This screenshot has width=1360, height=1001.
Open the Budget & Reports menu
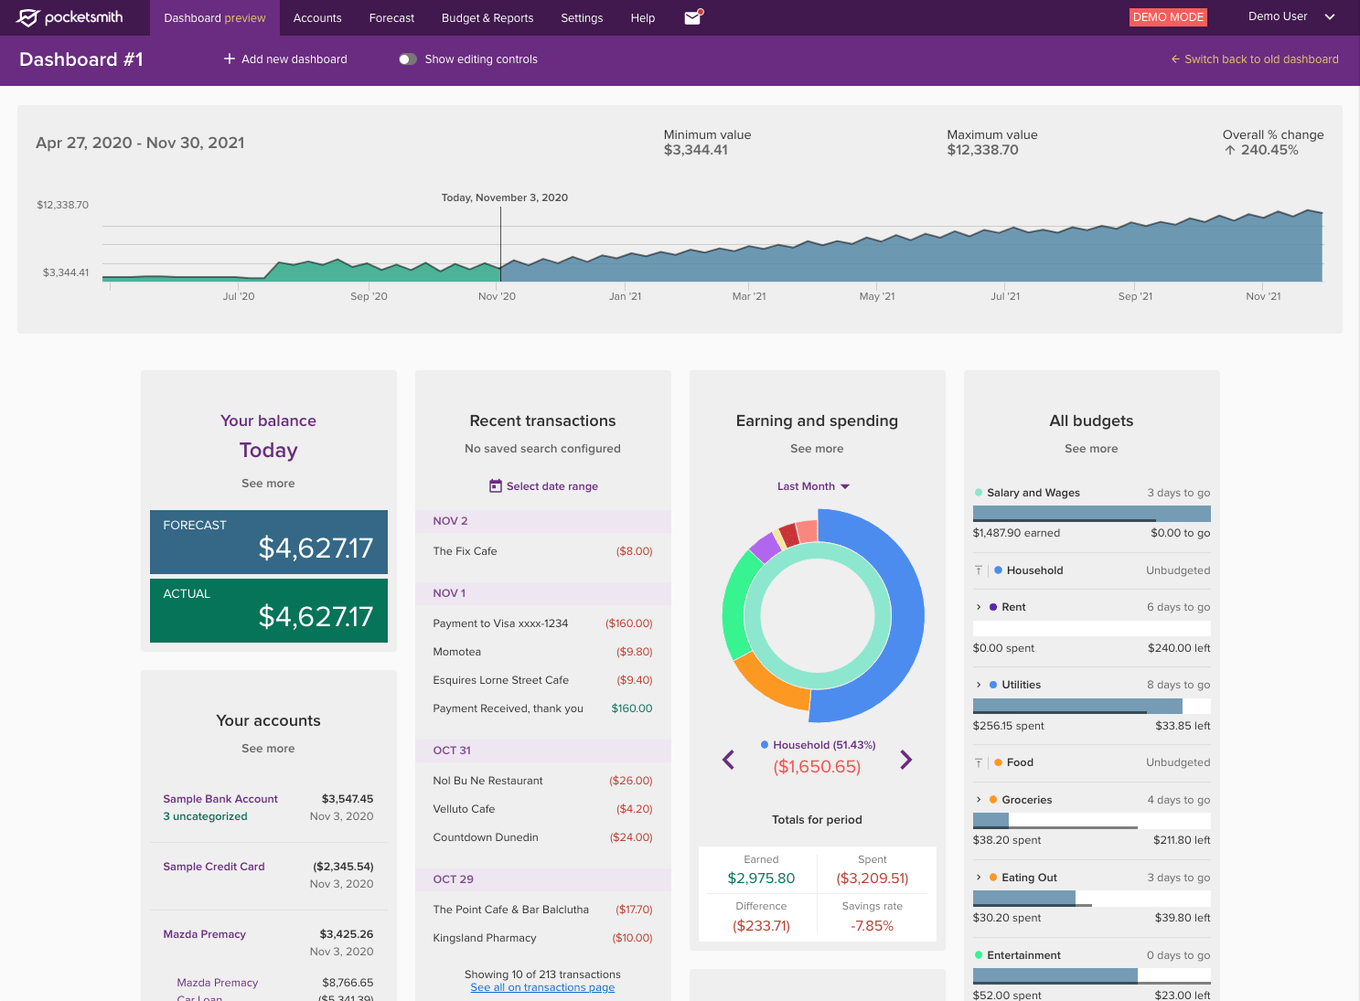point(487,18)
